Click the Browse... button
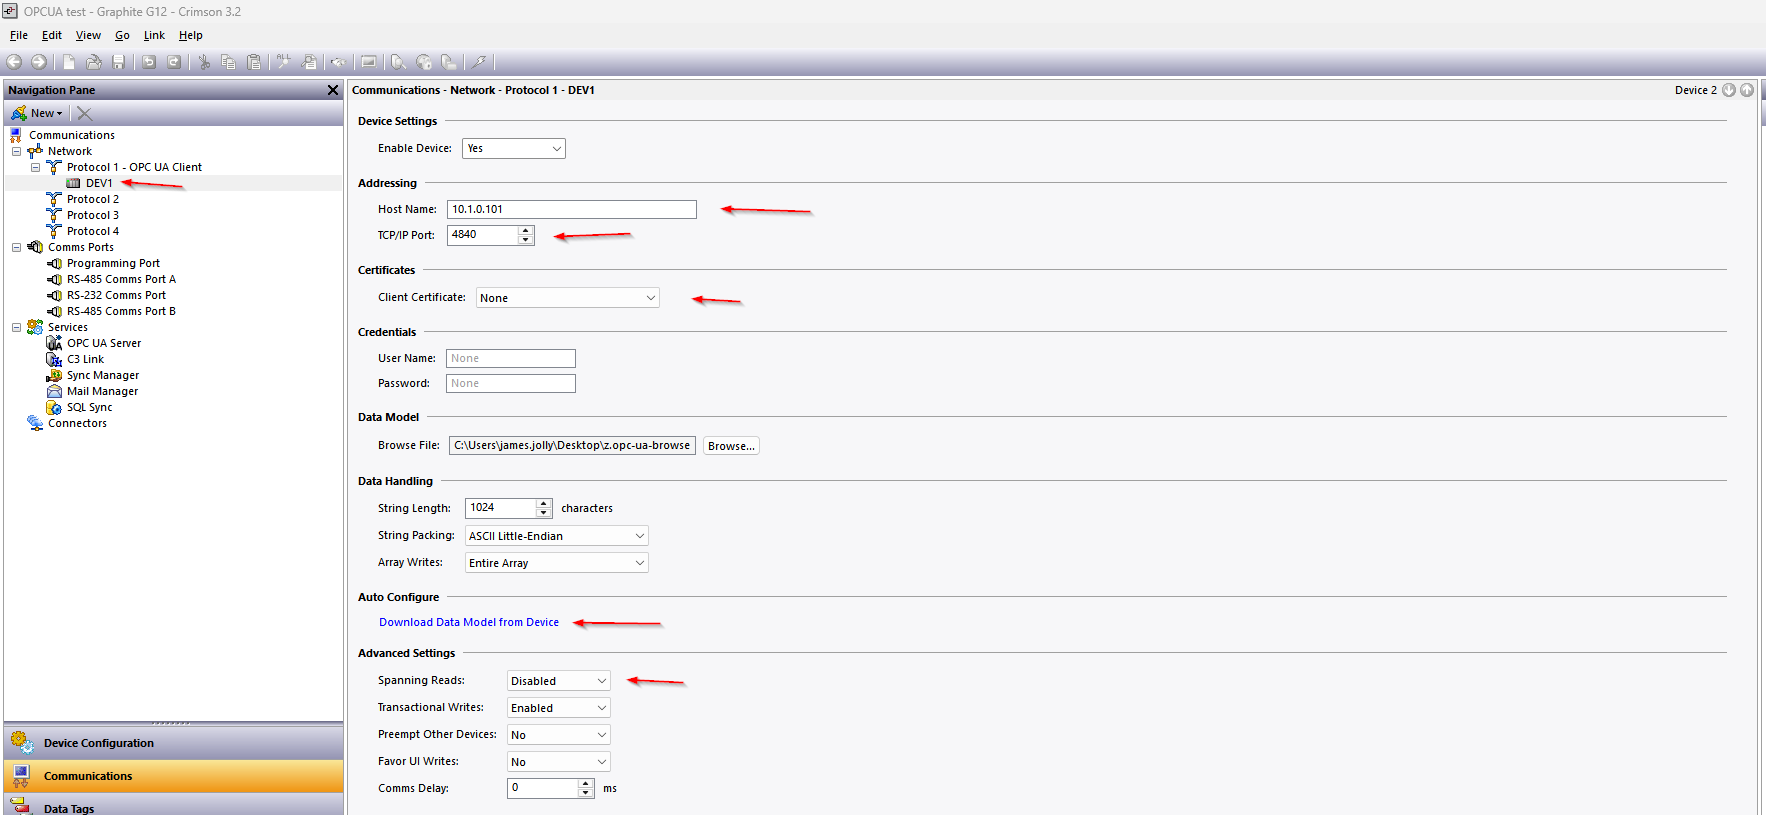The height and width of the screenshot is (815, 1766). (x=731, y=446)
